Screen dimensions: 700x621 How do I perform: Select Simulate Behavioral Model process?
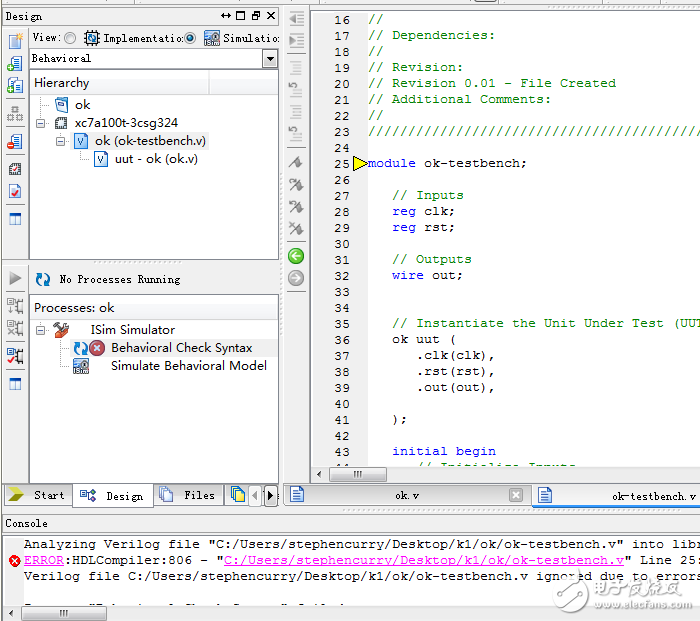[188, 366]
